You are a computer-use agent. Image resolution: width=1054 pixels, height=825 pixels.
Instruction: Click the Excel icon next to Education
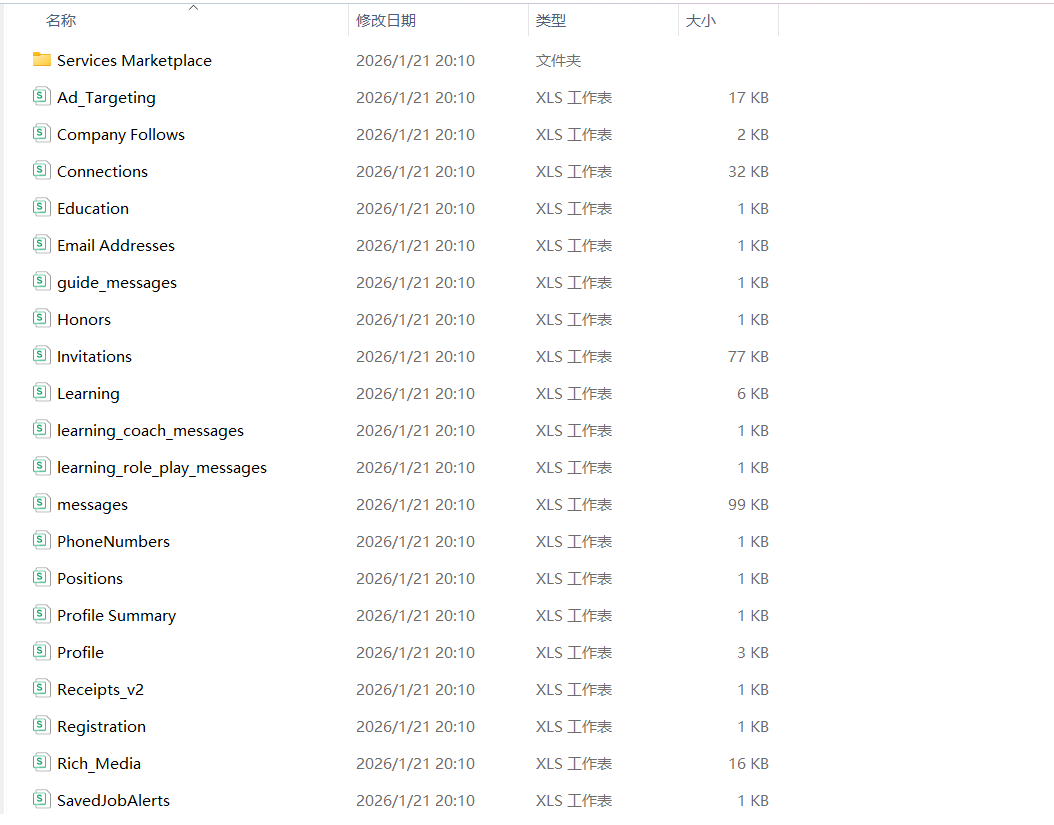(41, 207)
